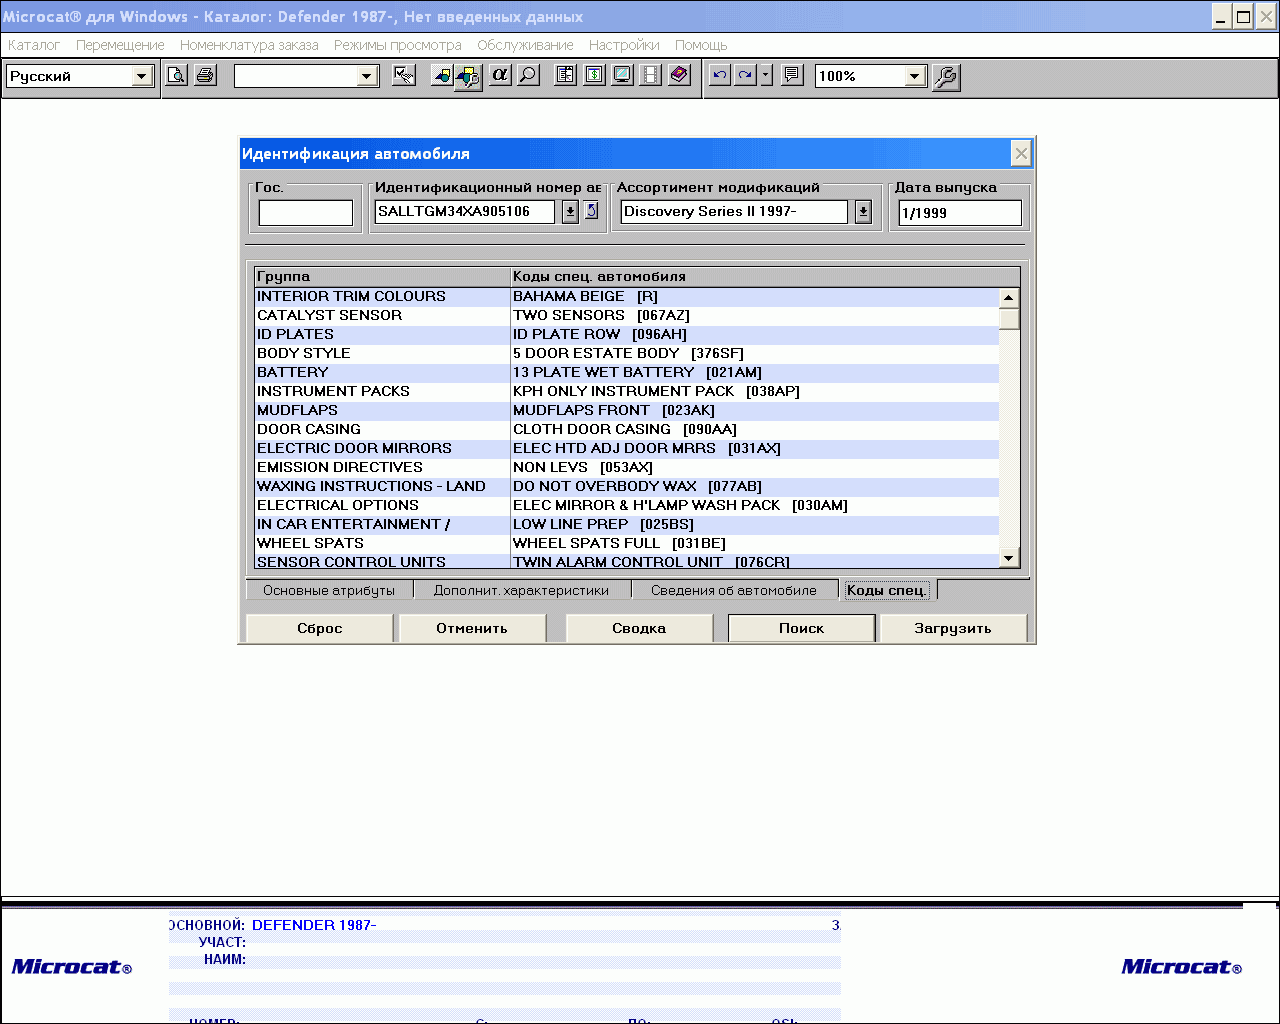Viewport: 1280px width, 1024px height.
Task: Select the WAXING INSTRUCTIONS - LAND row
Action: coord(627,486)
